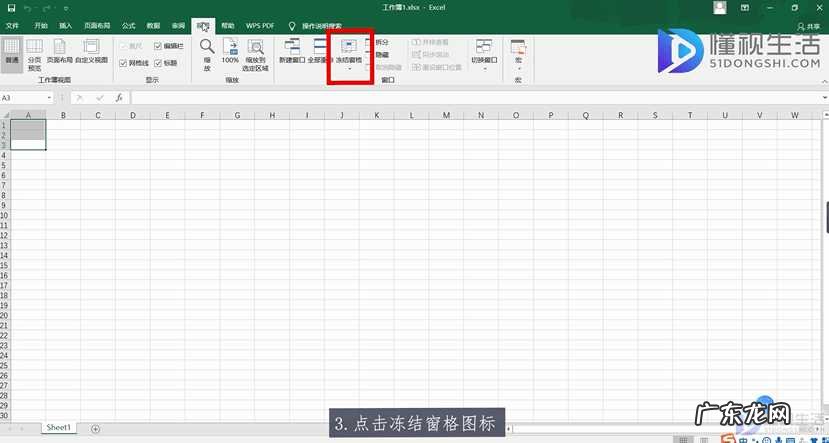
Task: Select row header 20
Action: click(5, 316)
